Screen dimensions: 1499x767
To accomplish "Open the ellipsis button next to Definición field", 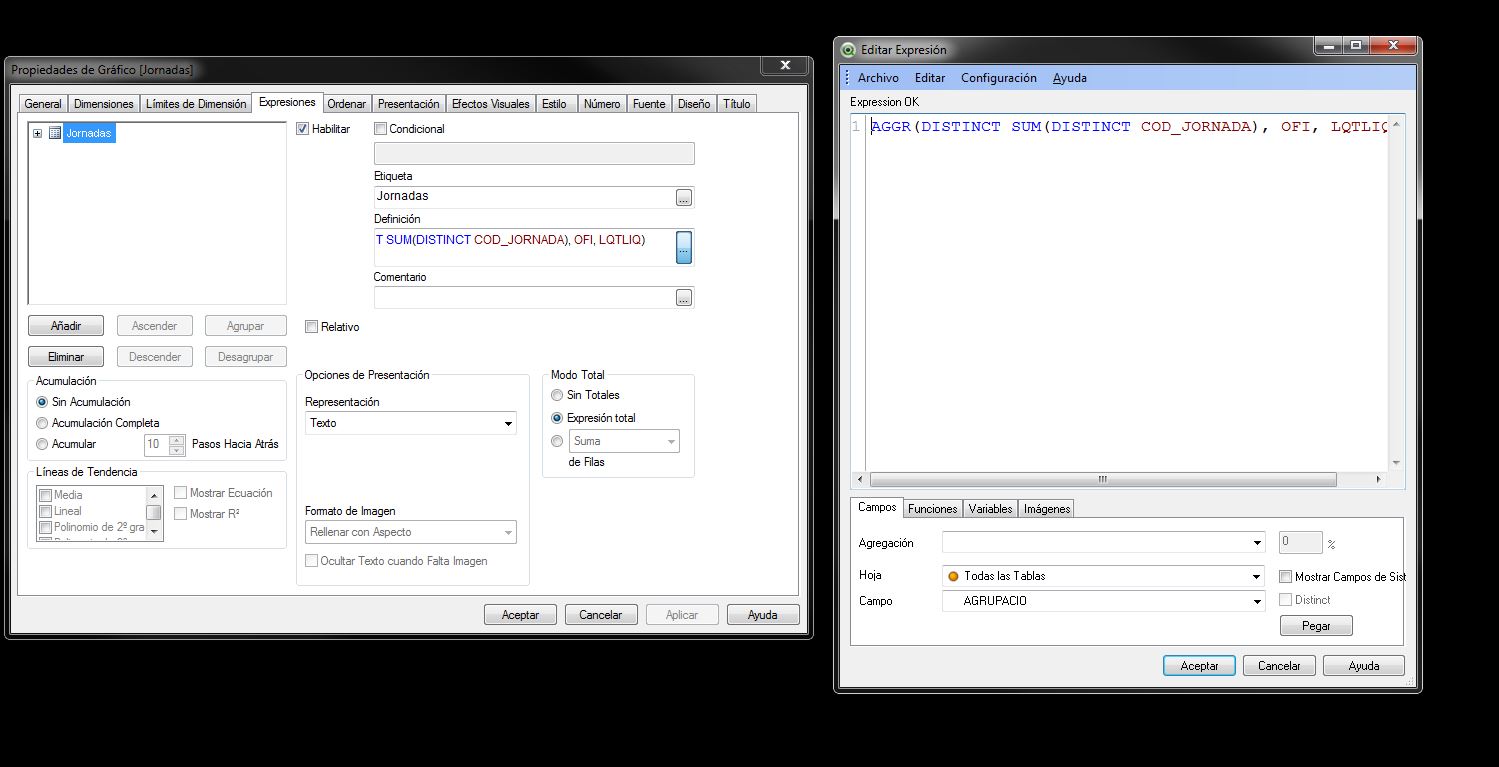I will click(x=684, y=247).
